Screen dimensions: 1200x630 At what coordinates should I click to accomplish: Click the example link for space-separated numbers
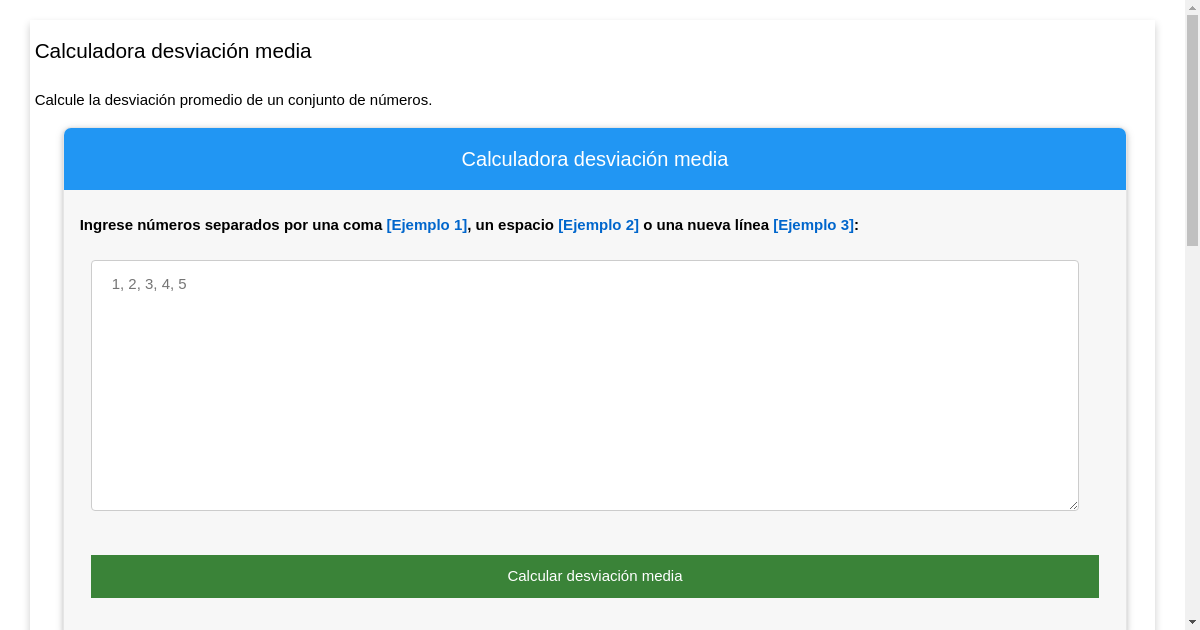click(x=598, y=225)
